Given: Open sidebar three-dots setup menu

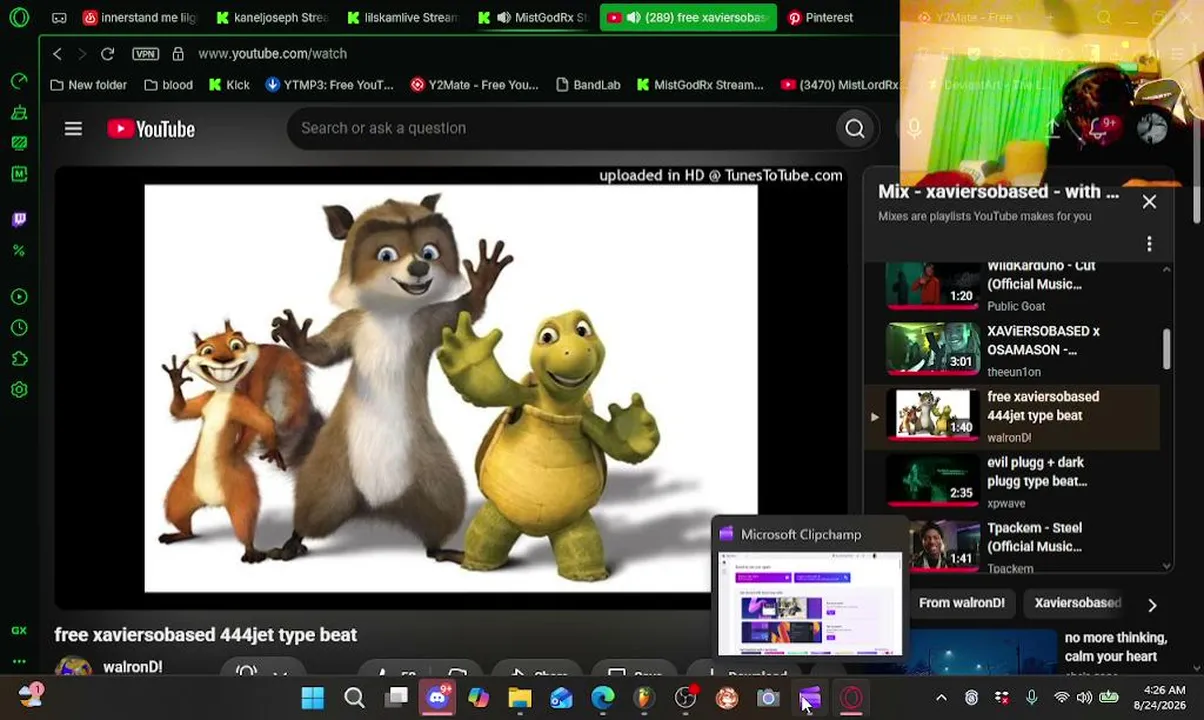Looking at the screenshot, I should point(19,661).
